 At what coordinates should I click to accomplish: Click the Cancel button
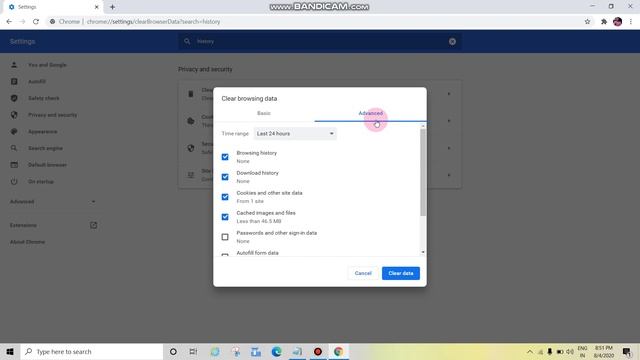[x=363, y=273]
